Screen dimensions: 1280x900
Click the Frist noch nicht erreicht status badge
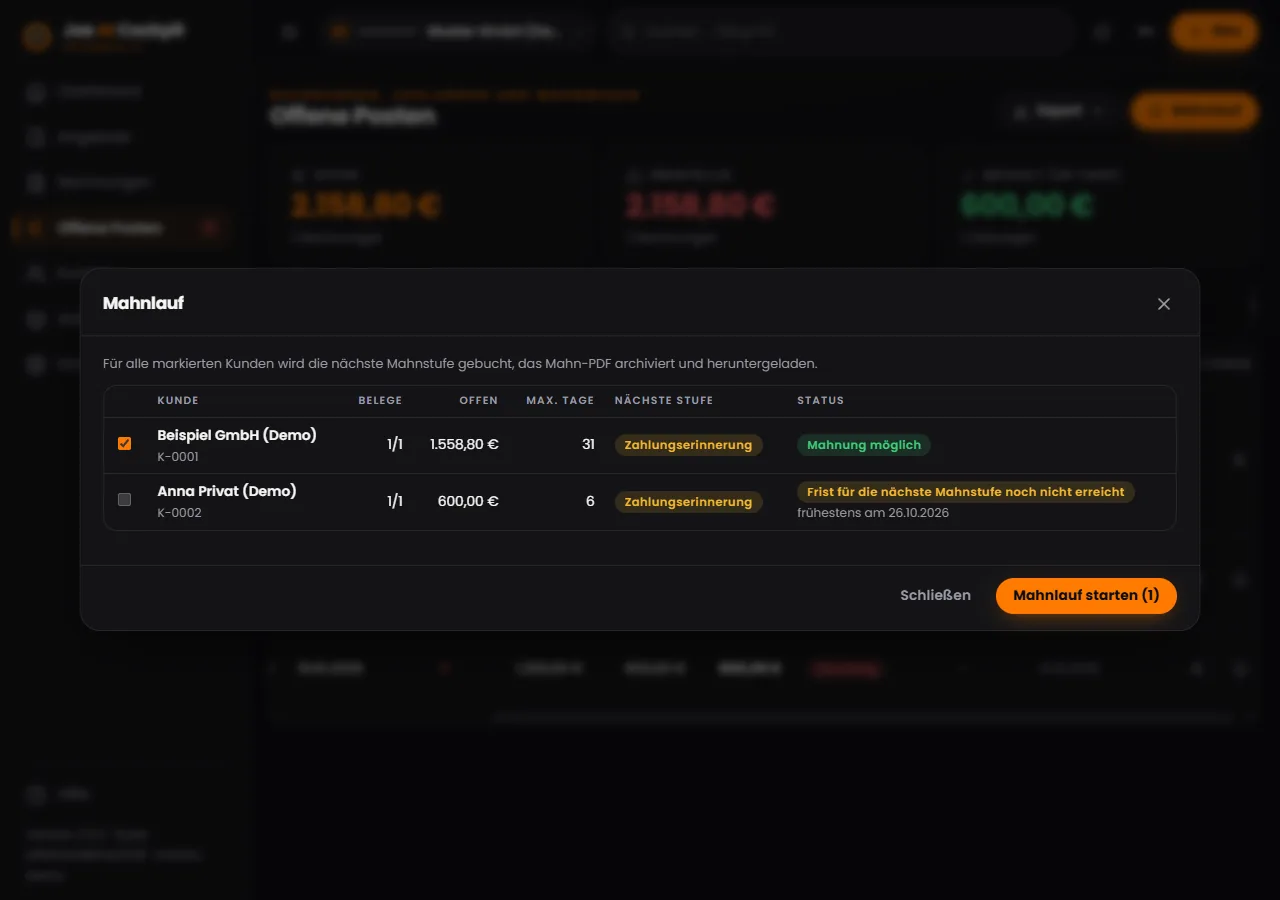click(x=966, y=492)
